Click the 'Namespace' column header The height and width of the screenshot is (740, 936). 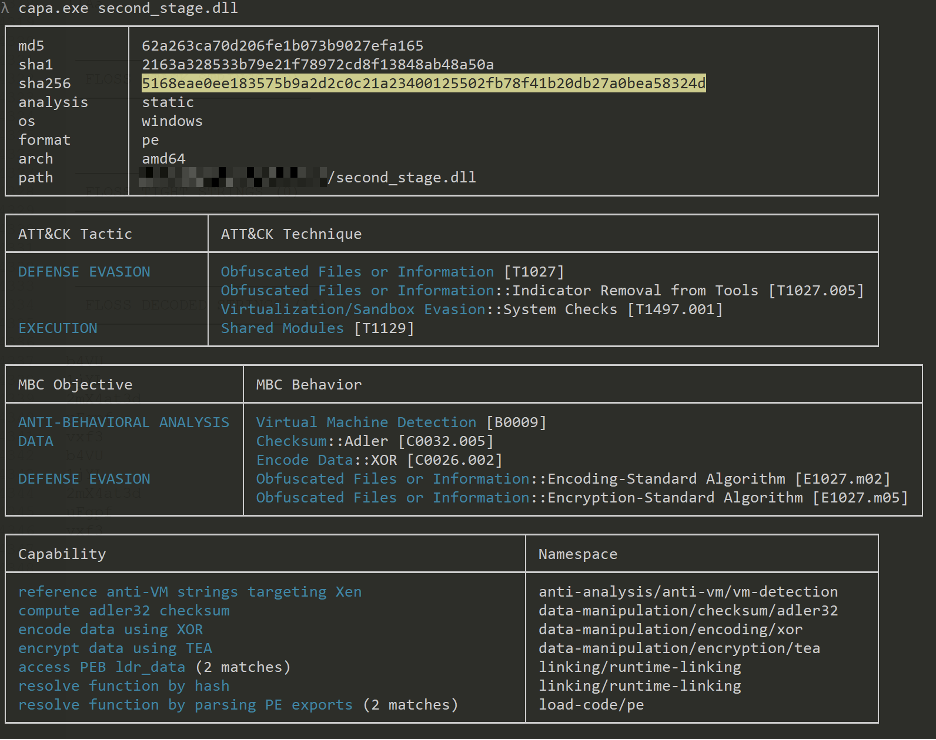[x=578, y=554]
